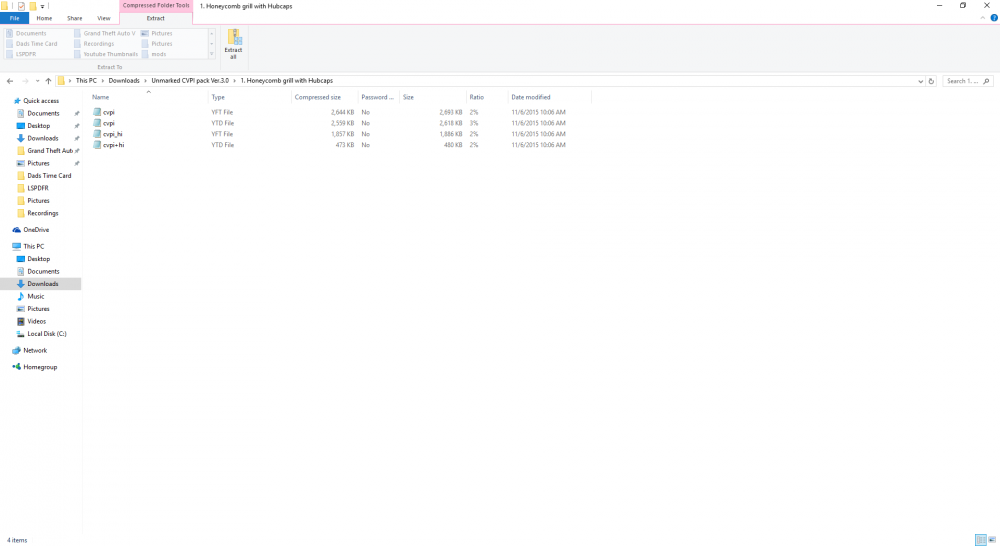Select the cvpi_hi file icon
This screenshot has height=546, width=1000.
(97, 133)
